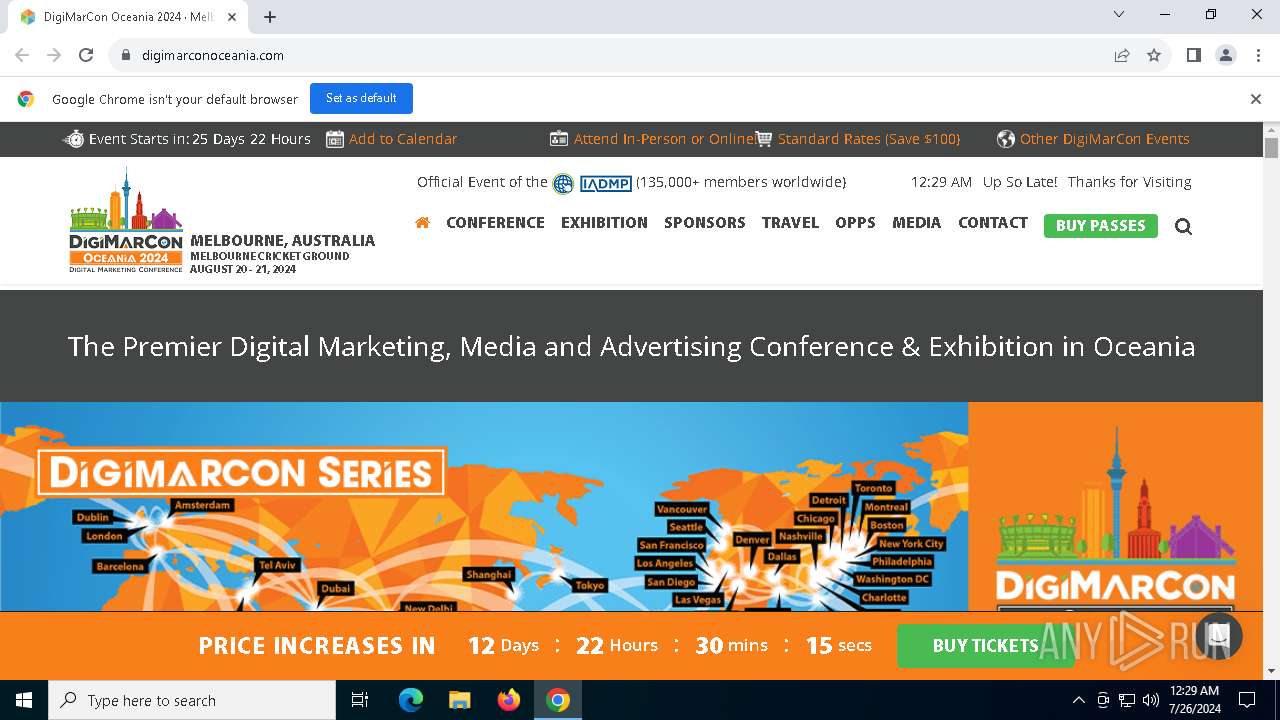
Task: Click the Add to Calendar link
Action: click(403, 139)
